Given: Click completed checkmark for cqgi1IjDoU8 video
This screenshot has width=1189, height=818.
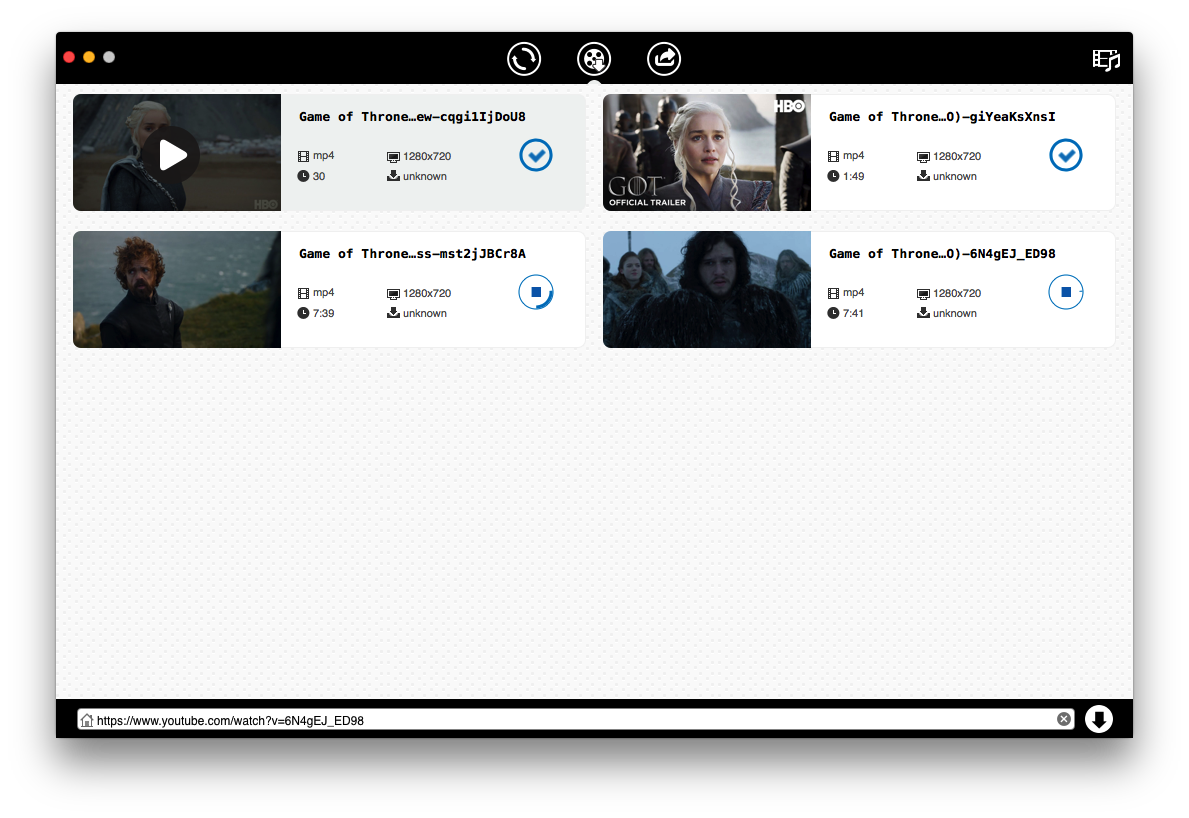Looking at the screenshot, I should tap(536, 155).
